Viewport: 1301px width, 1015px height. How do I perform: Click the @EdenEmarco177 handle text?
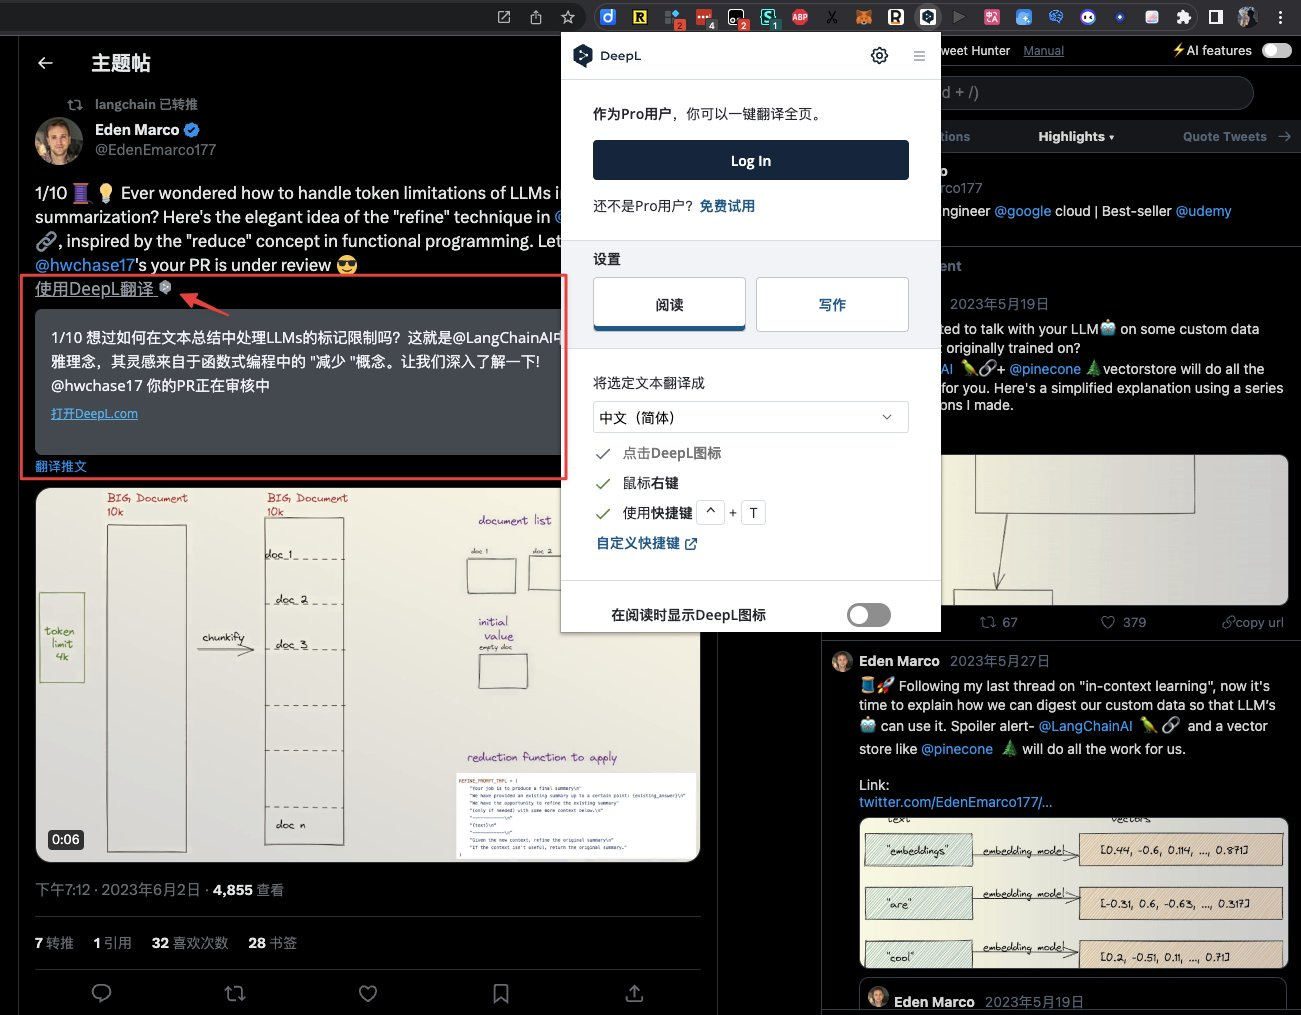pos(155,150)
